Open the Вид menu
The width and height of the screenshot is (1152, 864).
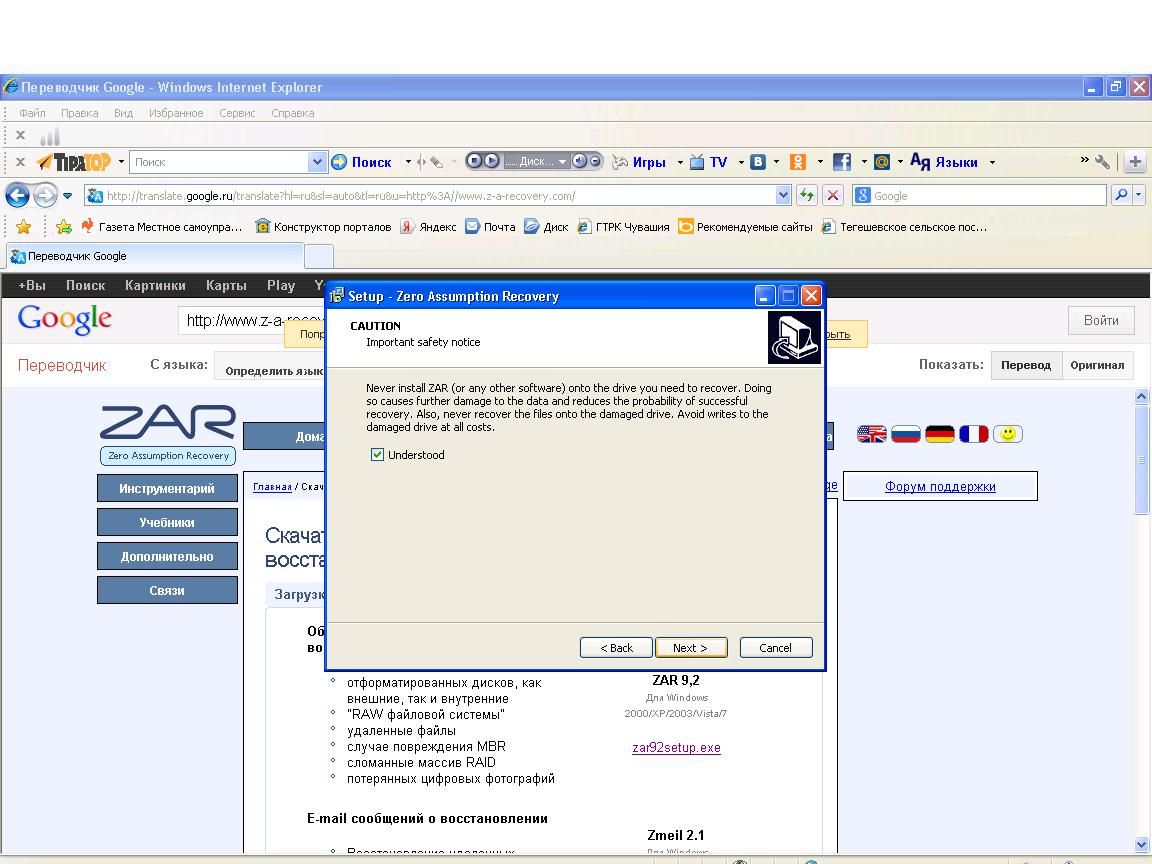click(x=123, y=112)
